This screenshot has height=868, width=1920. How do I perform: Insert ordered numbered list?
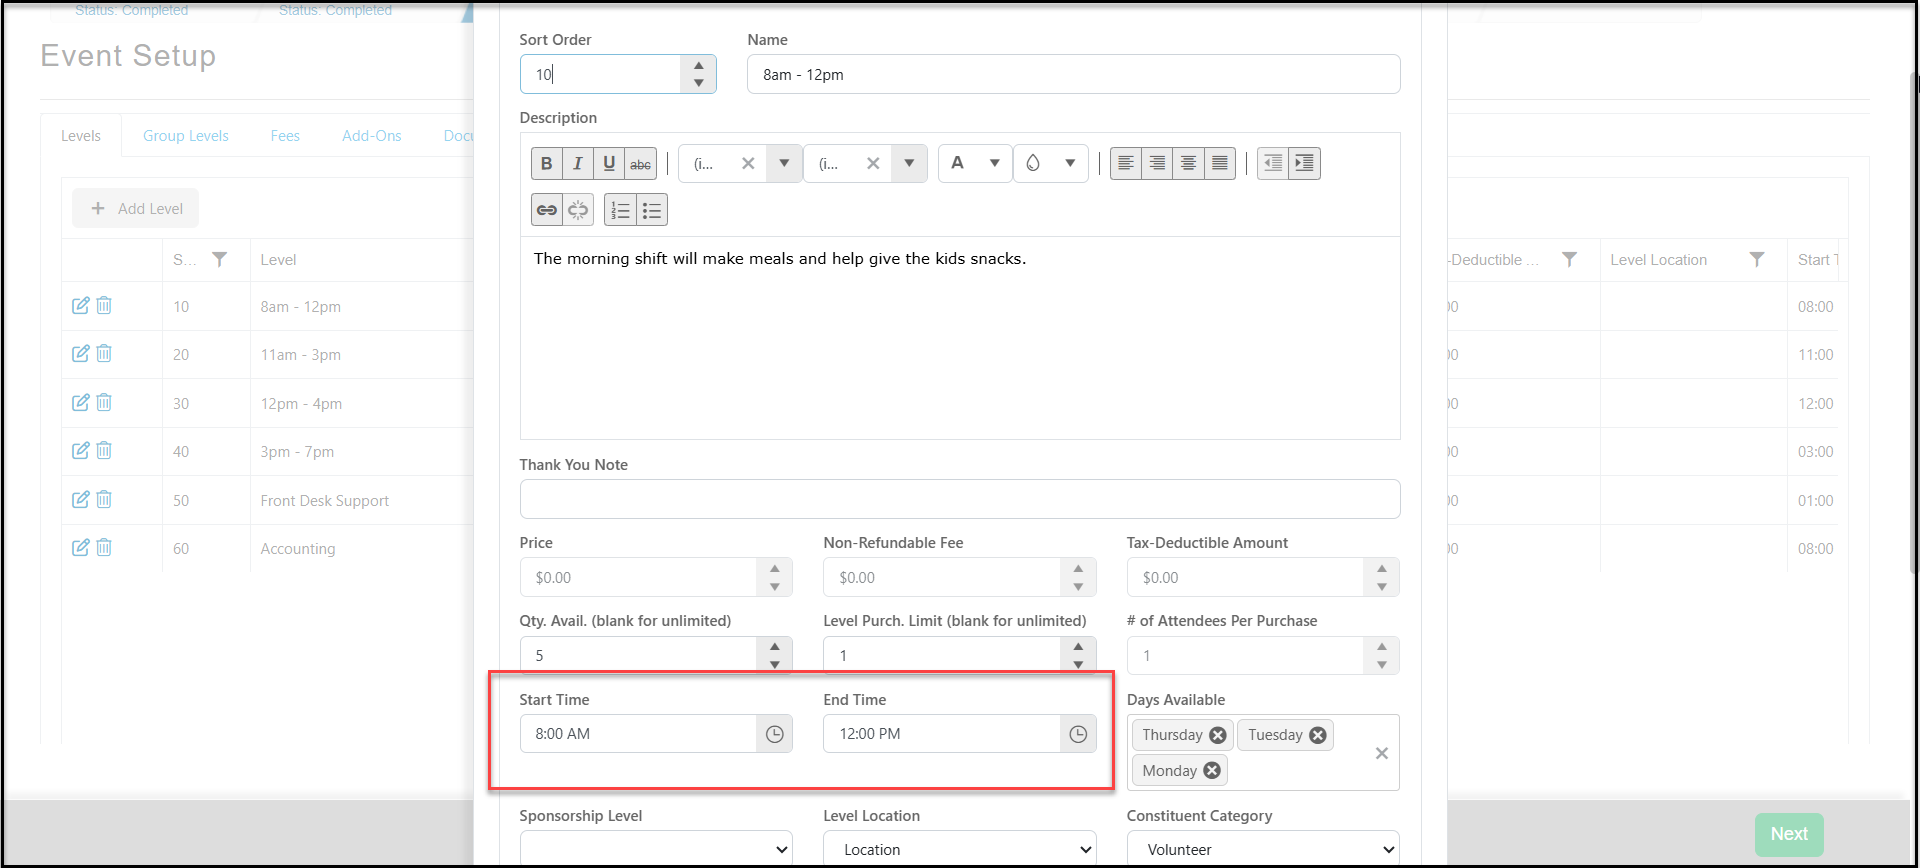pos(620,210)
